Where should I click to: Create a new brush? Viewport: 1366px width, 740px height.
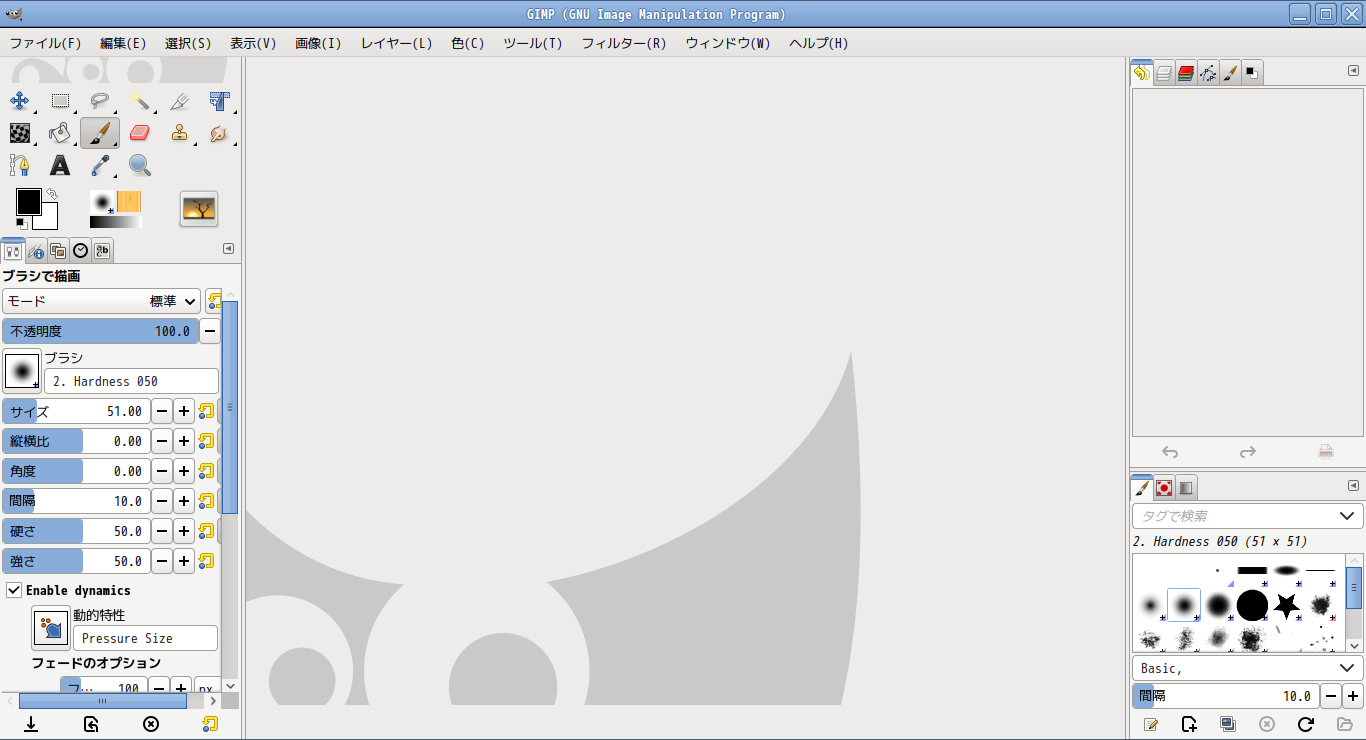coord(1189,724)
